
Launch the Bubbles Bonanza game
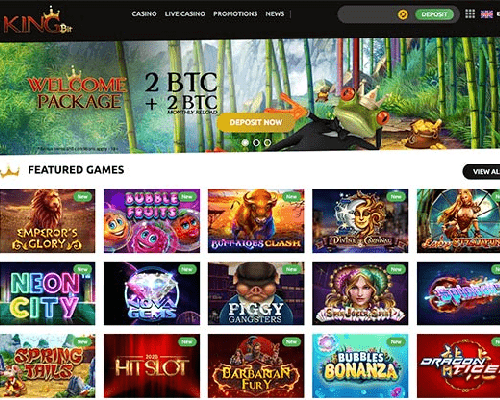pyautogui.click(x=360, y=366)
